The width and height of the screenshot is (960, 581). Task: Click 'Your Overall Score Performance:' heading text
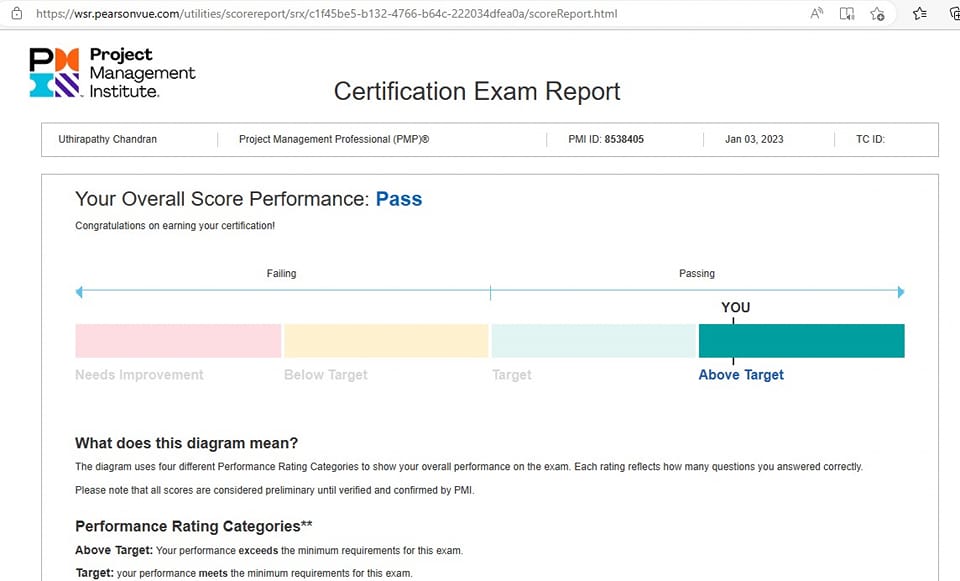(x=222, y=199)
